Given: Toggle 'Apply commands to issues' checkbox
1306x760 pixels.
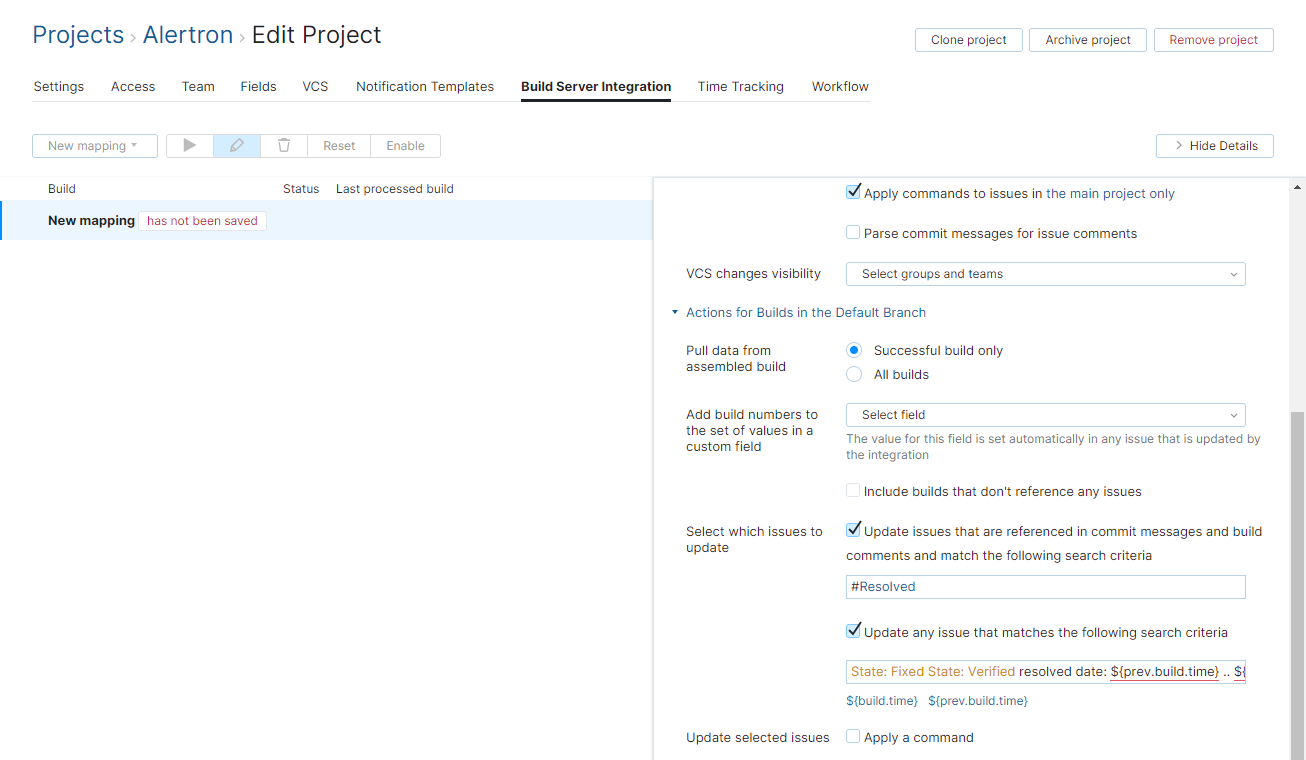Looking at the screenshot, I should point(853,192).
